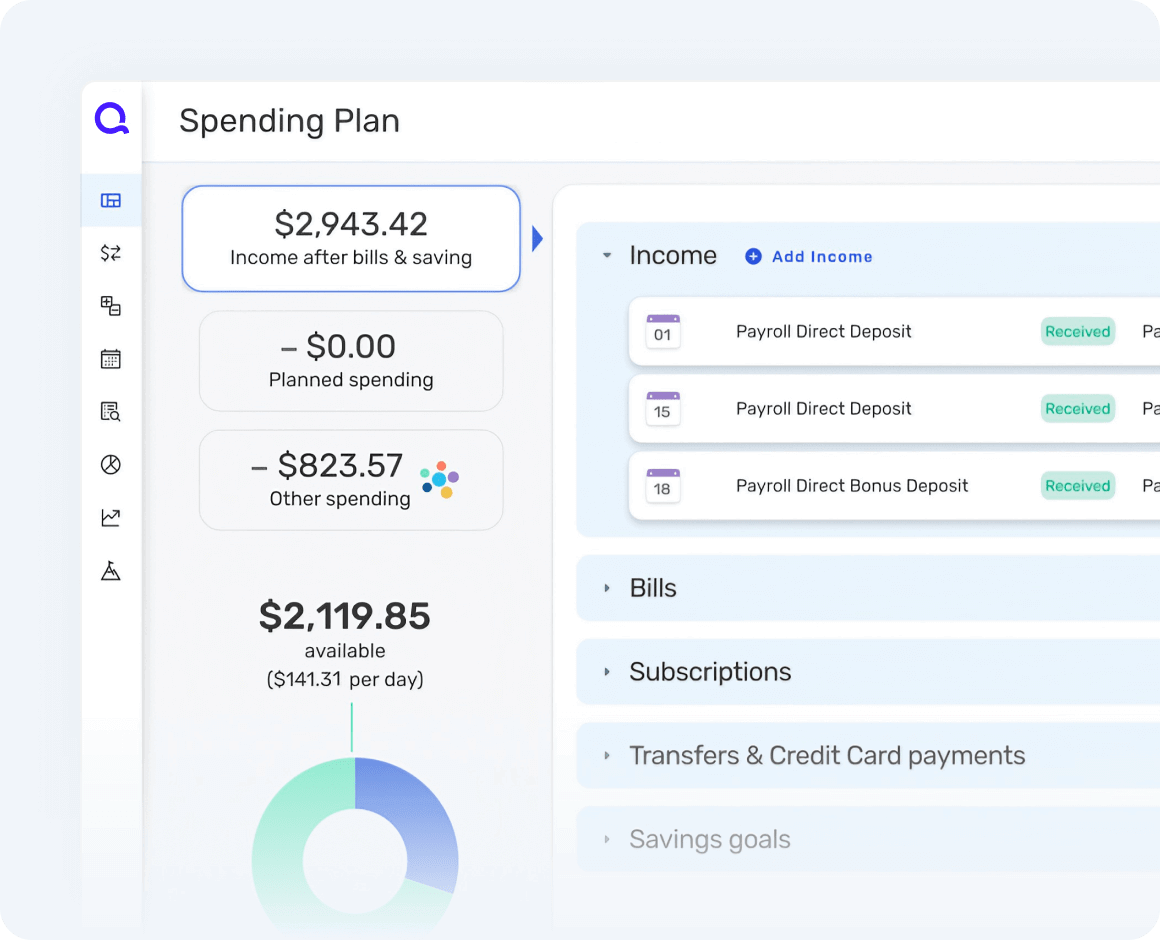Open the Calendar view from the sidebar
Viewport: 1160px width, 940px height.
click(111, 358)
